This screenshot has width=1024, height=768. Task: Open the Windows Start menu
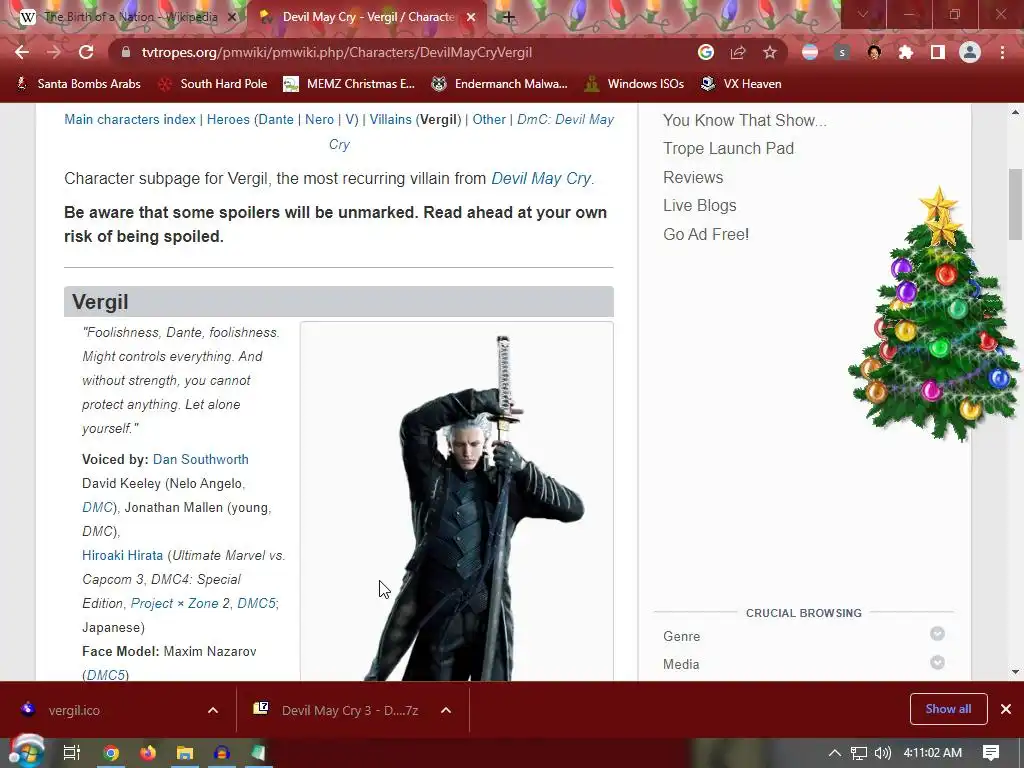click(x=26, y=752)
